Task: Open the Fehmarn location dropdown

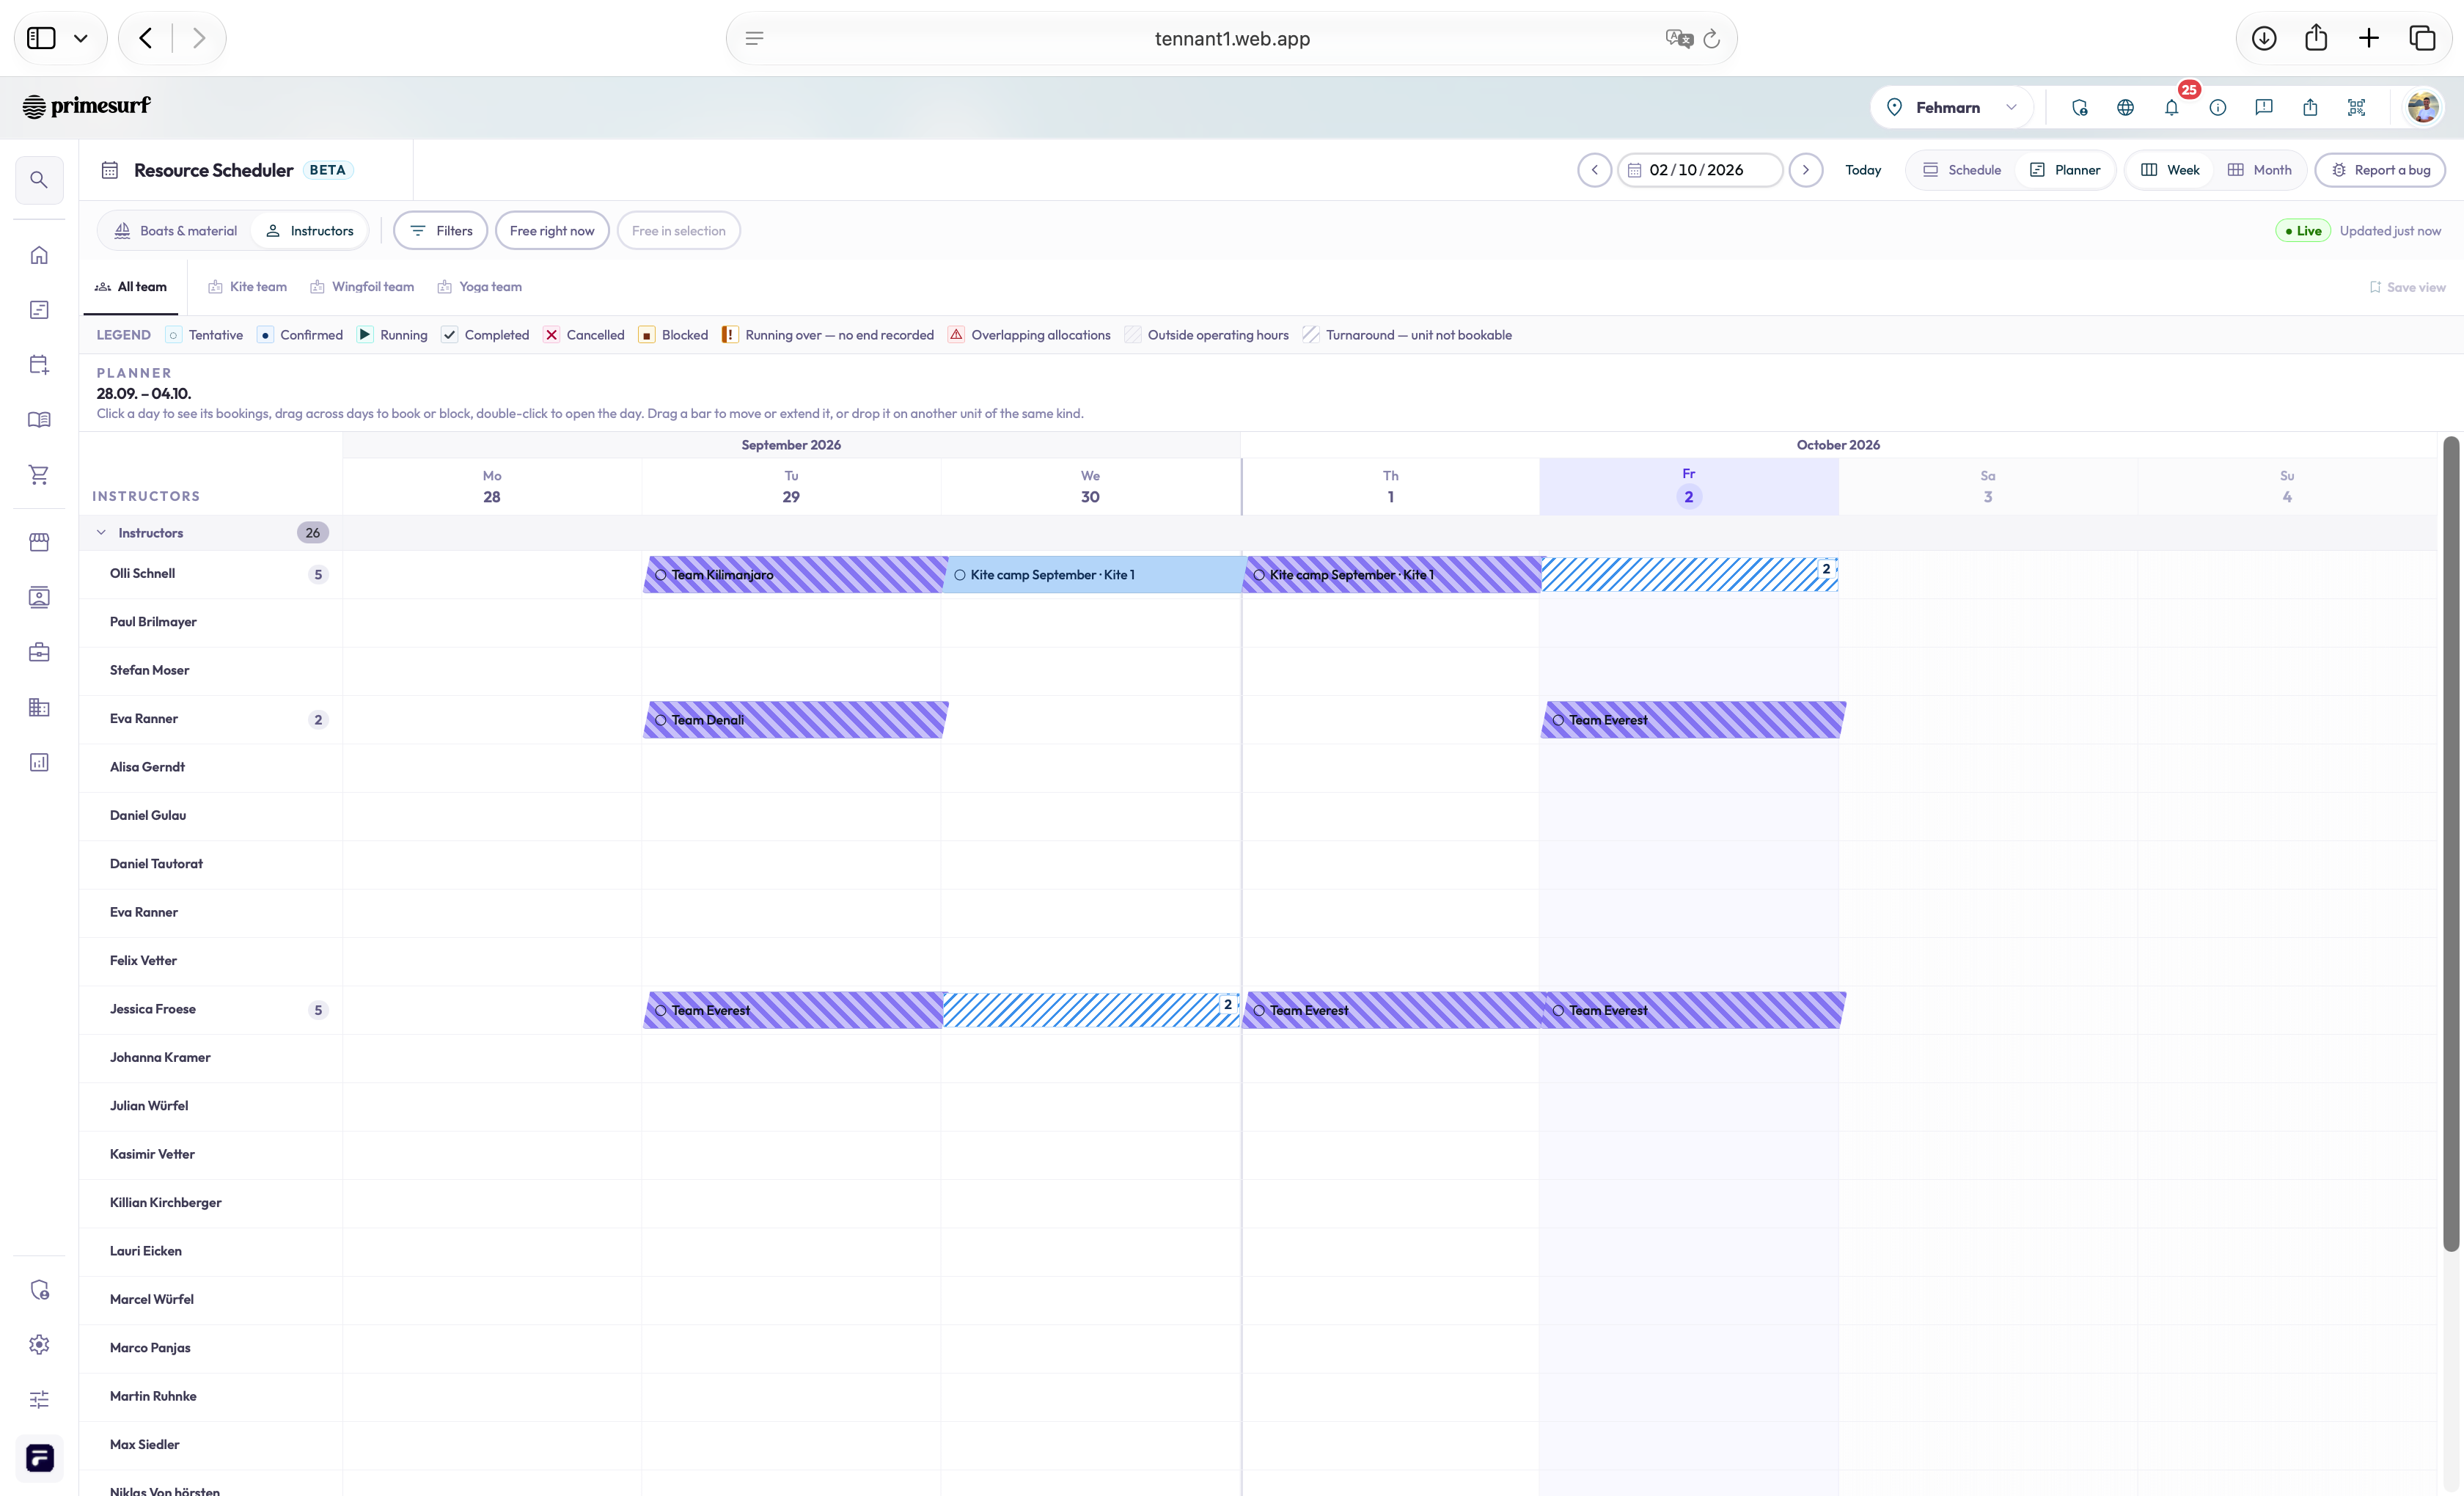Action: pos(1951,107)
